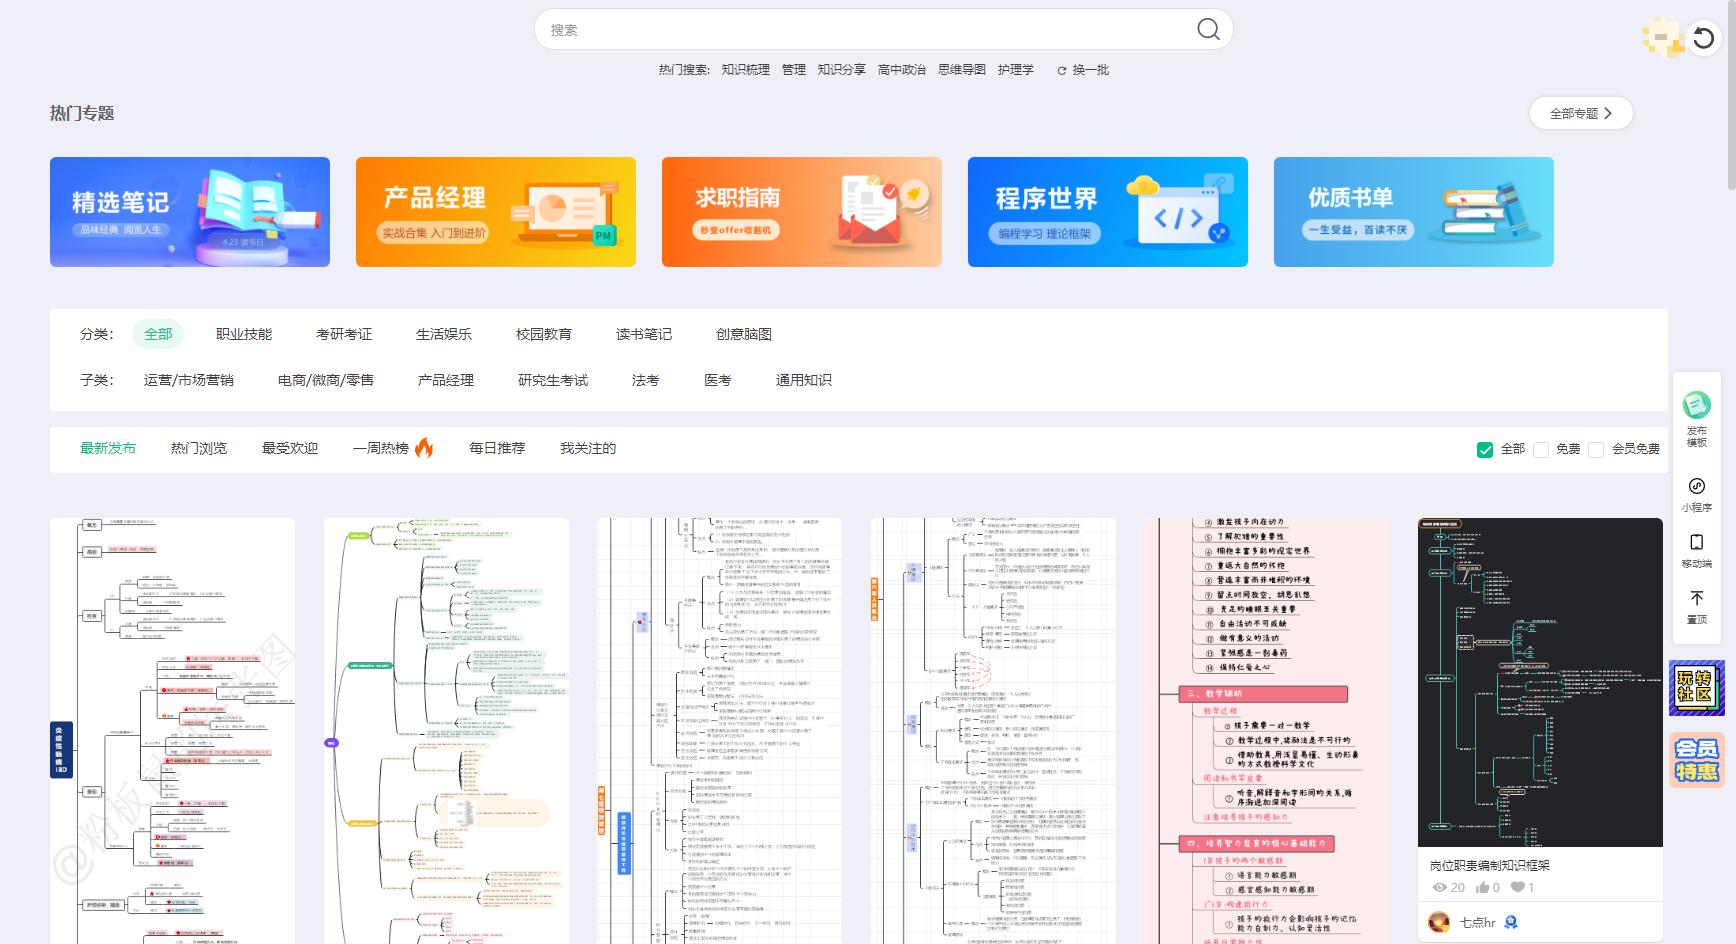The image size is (1736, 944).
Task: Click the fire icon beside 一周热榜
Action: pyautogui.click(x=426, y=448)
